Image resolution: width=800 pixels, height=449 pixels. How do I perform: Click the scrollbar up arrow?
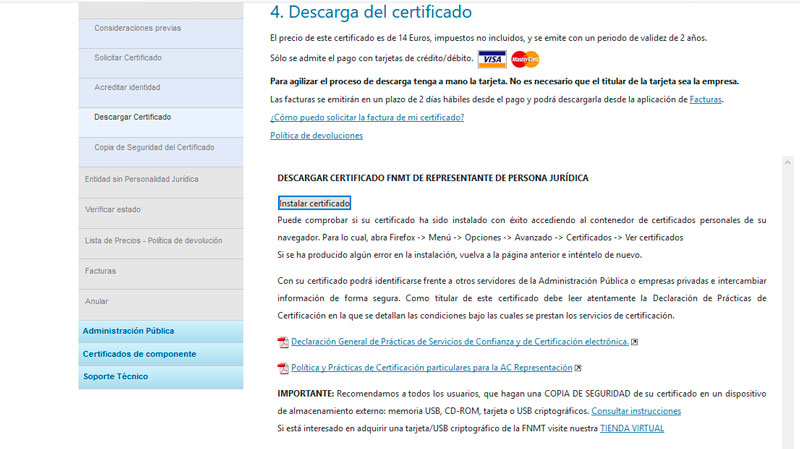tap(787, 163)
